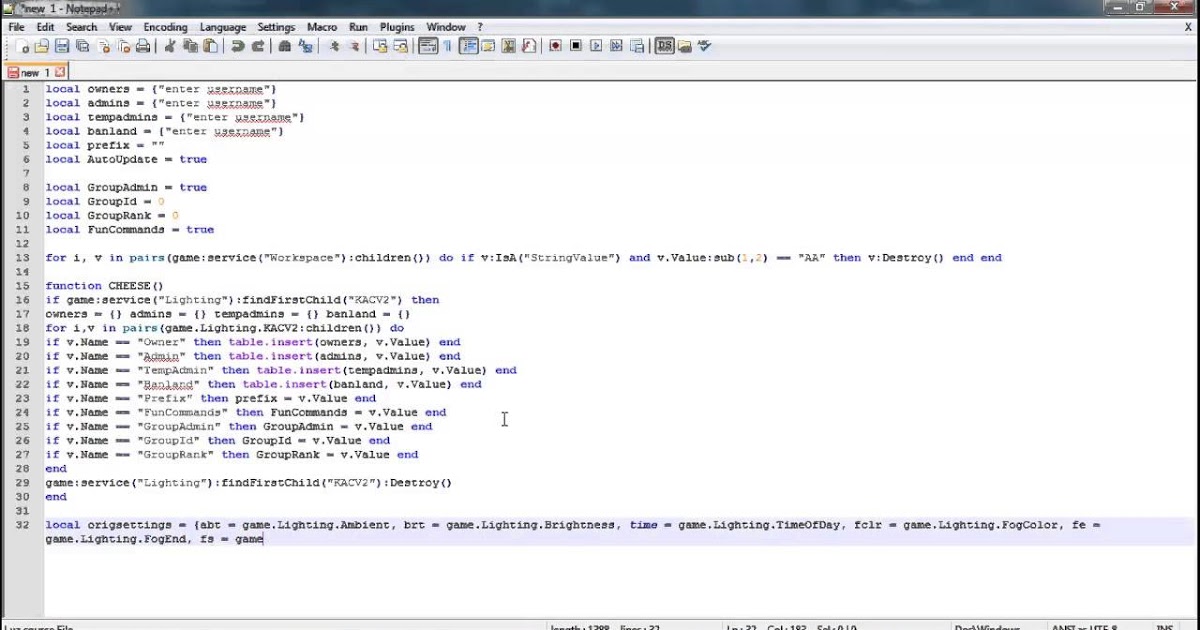Viewport: 1200px width, 630px height.
Task: Open the View menu
Action: pyautogui.click(x=120, y=27)
